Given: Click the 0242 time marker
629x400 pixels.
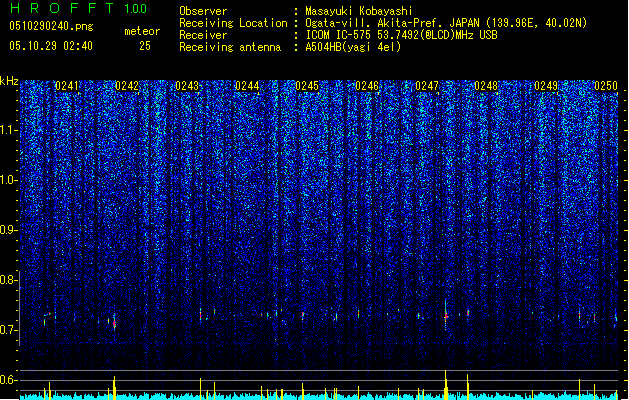Looking at the screenshot, I should (x=127, y=86).
